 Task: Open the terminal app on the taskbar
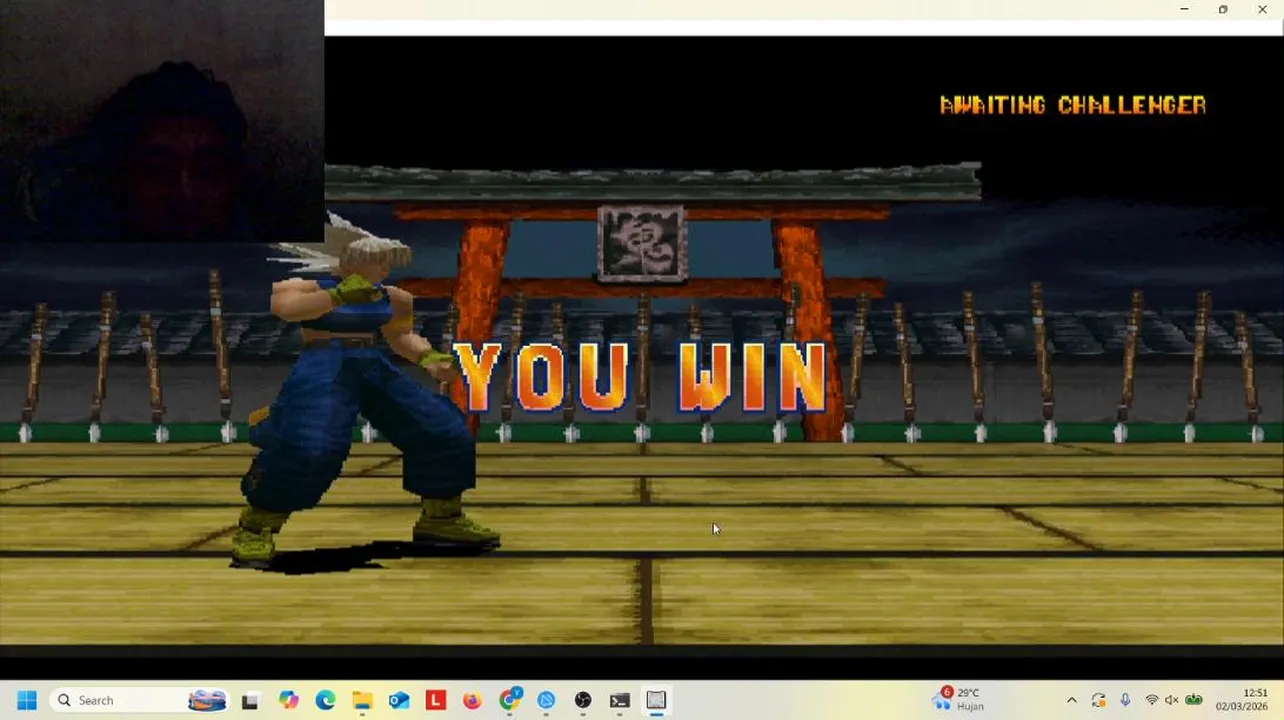[x=620, y=701]
